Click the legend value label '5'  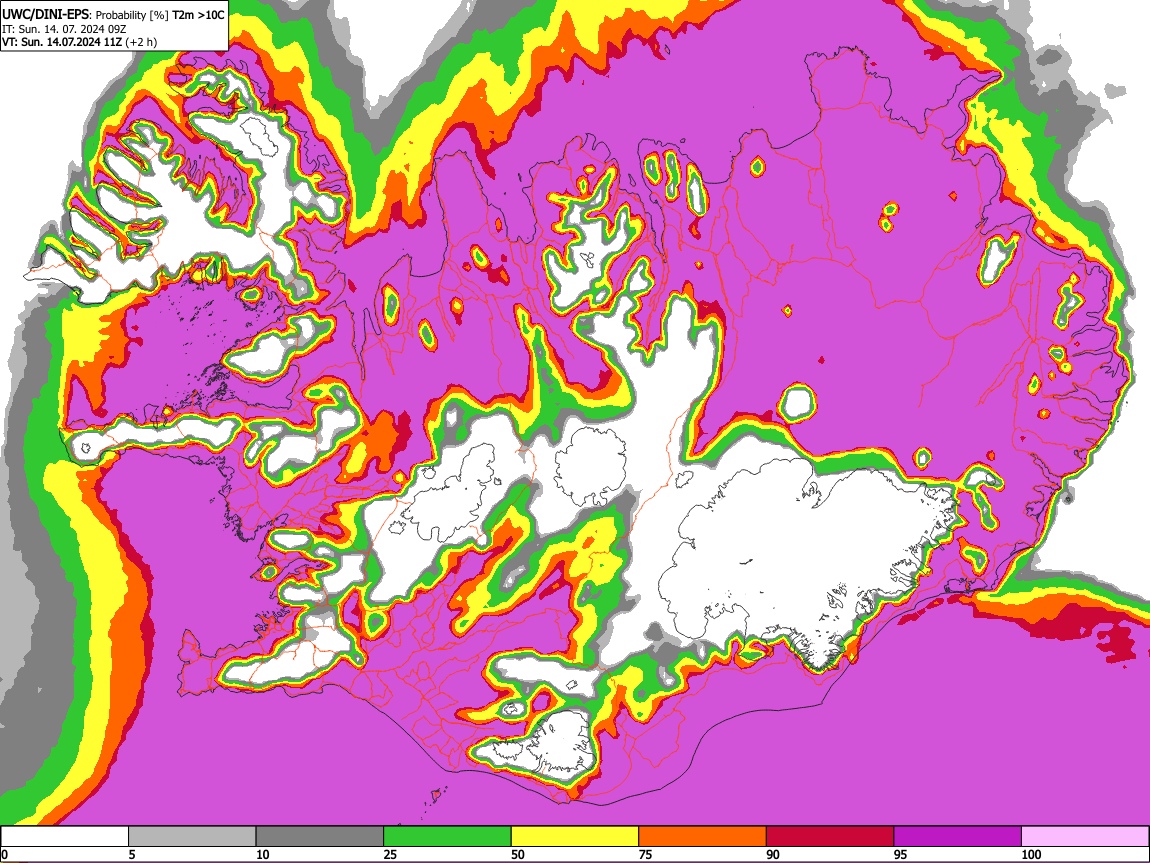(132, 854)
